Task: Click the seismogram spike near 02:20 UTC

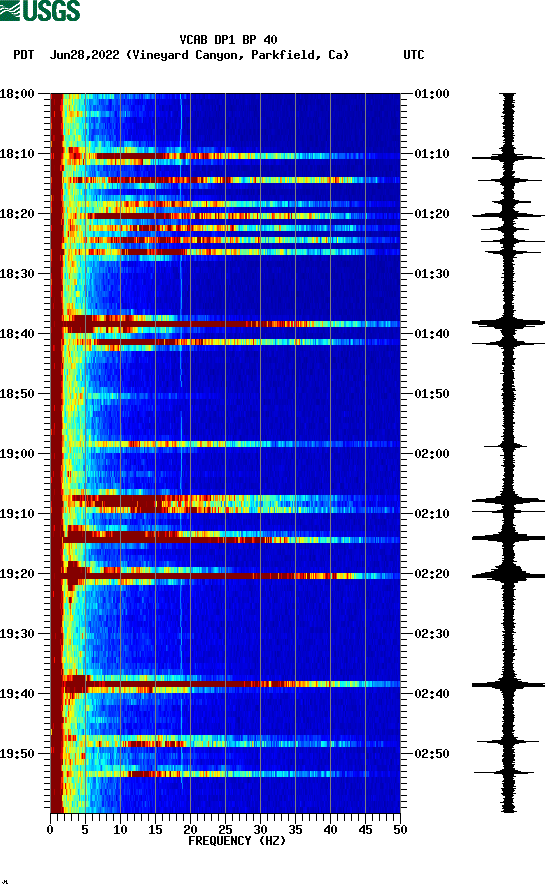Action: click(x=508, y=576)
